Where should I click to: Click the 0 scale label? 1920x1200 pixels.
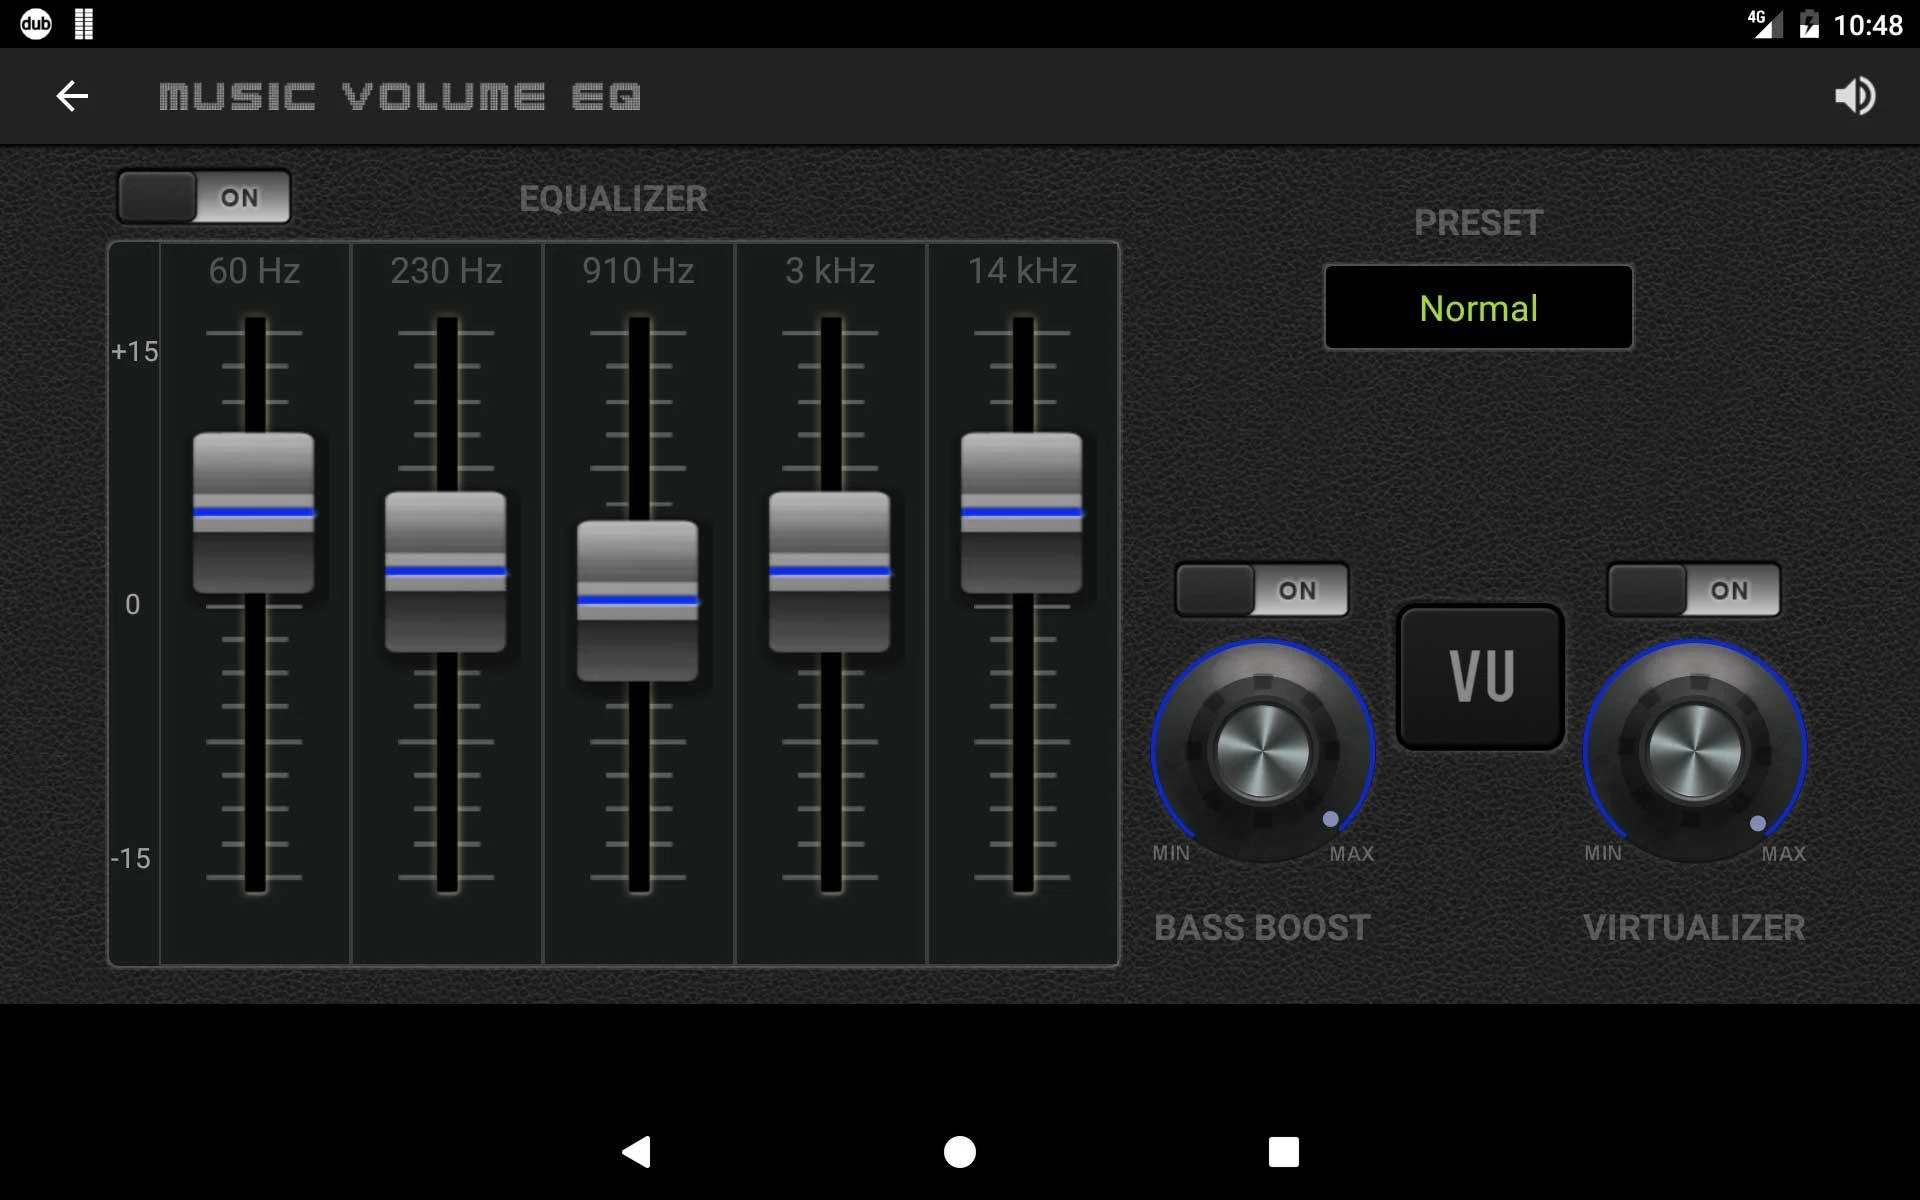point(133,605)
